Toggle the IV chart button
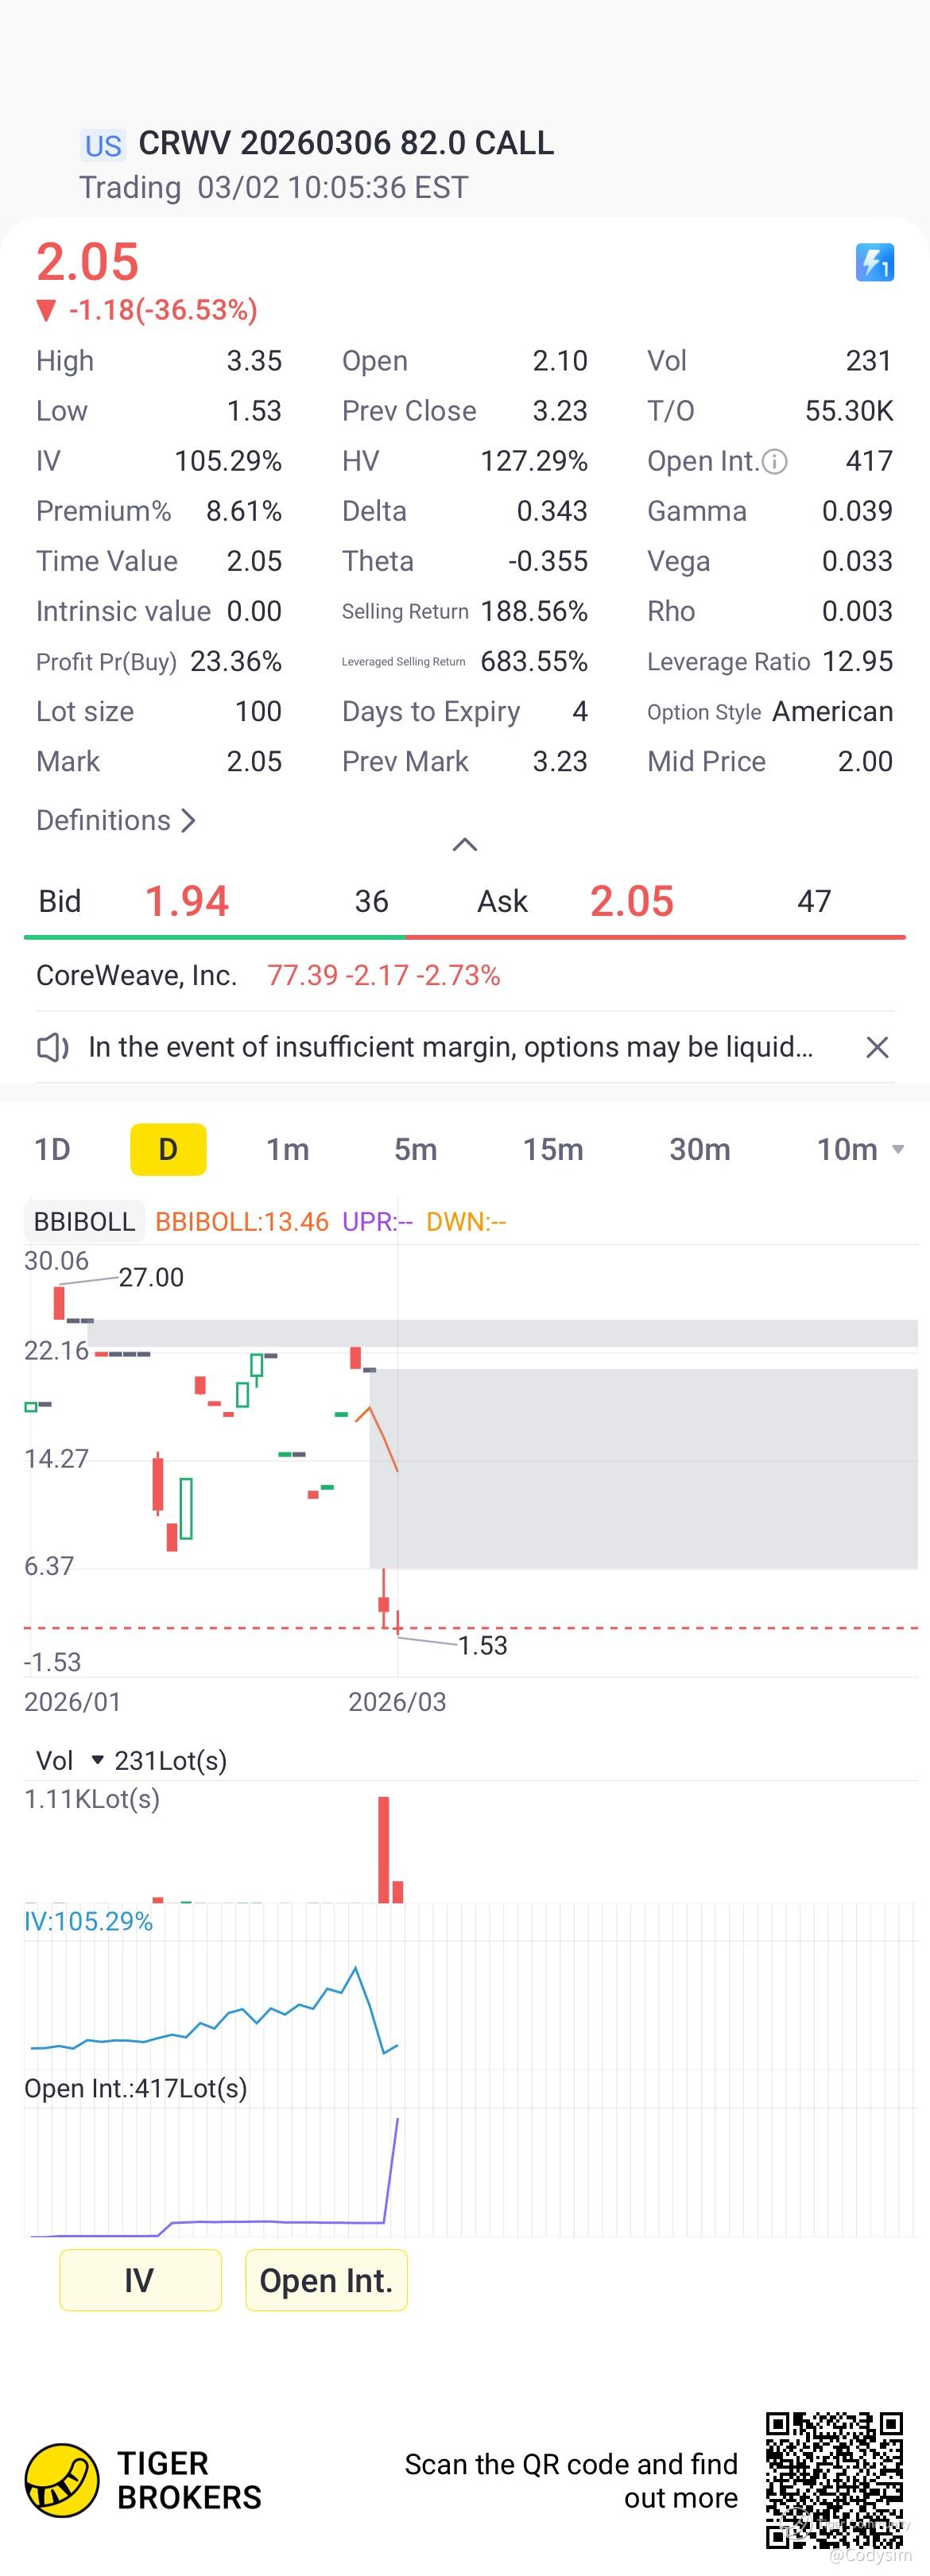 click(x=140, y=2280)
